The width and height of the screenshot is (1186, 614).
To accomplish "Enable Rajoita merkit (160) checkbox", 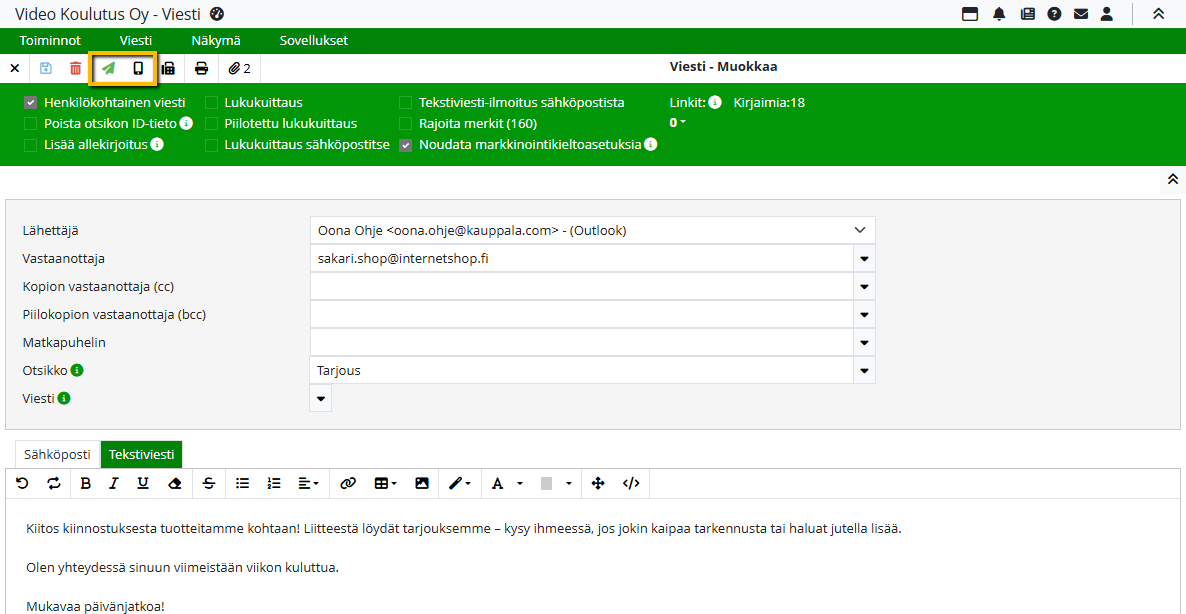I will [406, 124].
